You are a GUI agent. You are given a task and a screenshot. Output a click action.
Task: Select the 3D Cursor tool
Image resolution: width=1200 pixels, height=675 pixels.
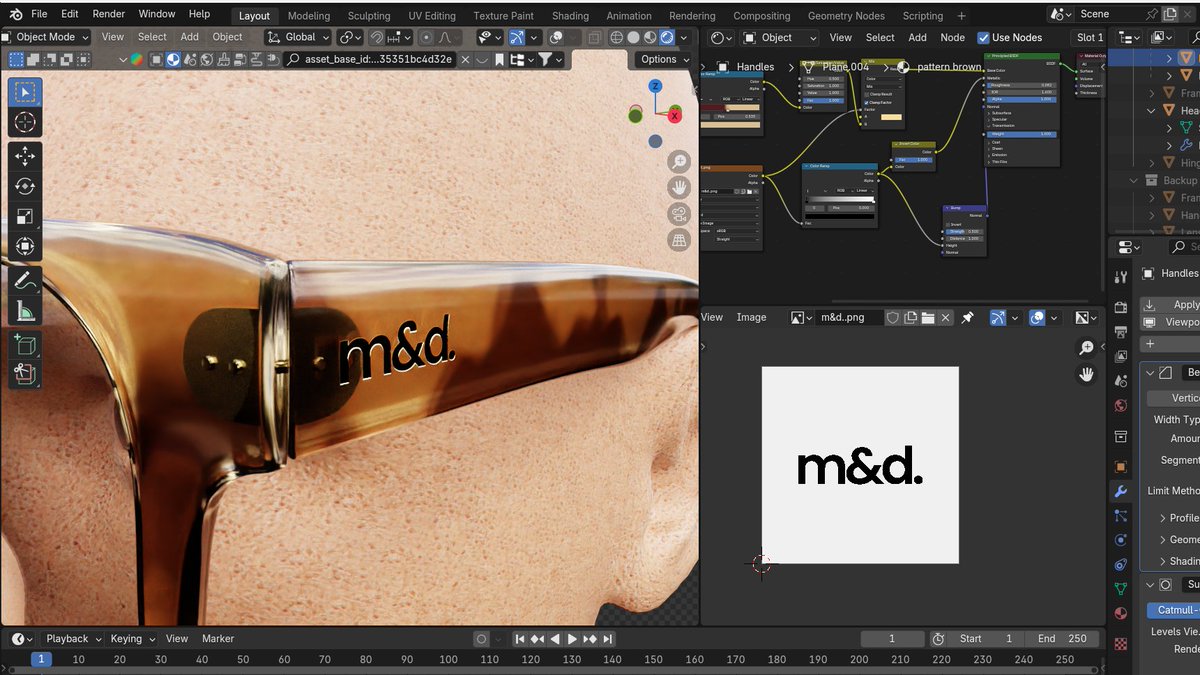25,123
